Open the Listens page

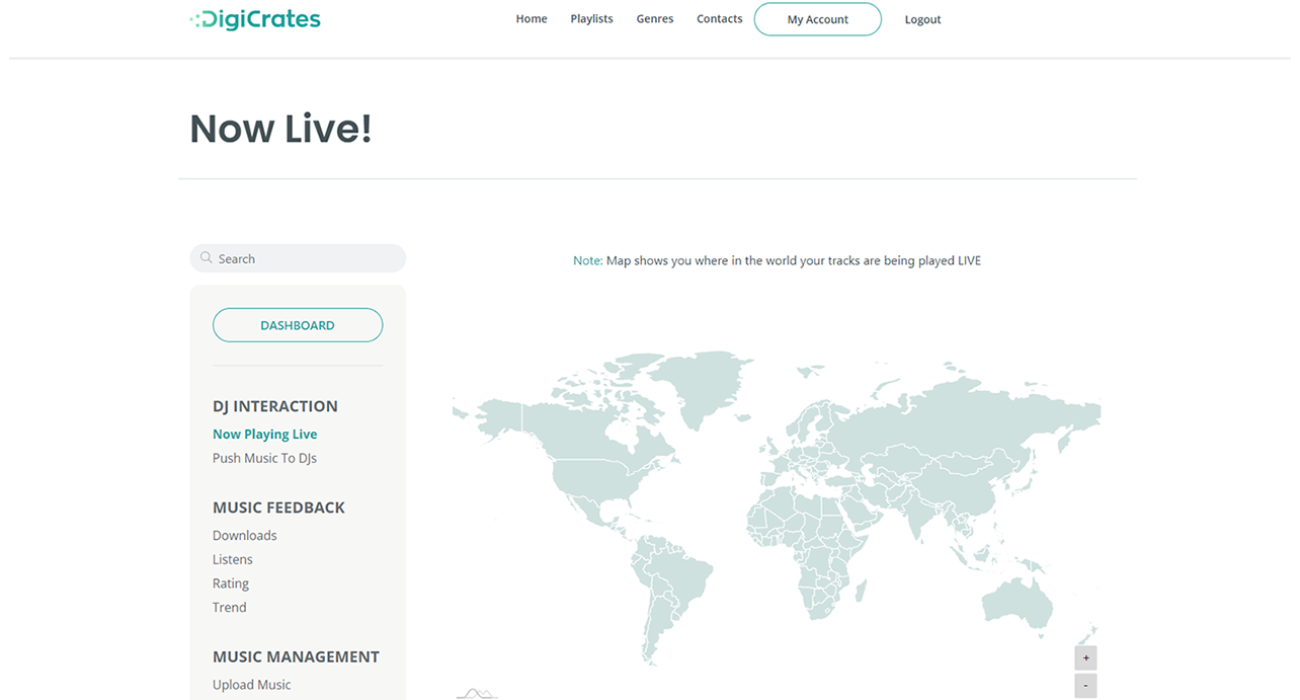coord(232,559)
